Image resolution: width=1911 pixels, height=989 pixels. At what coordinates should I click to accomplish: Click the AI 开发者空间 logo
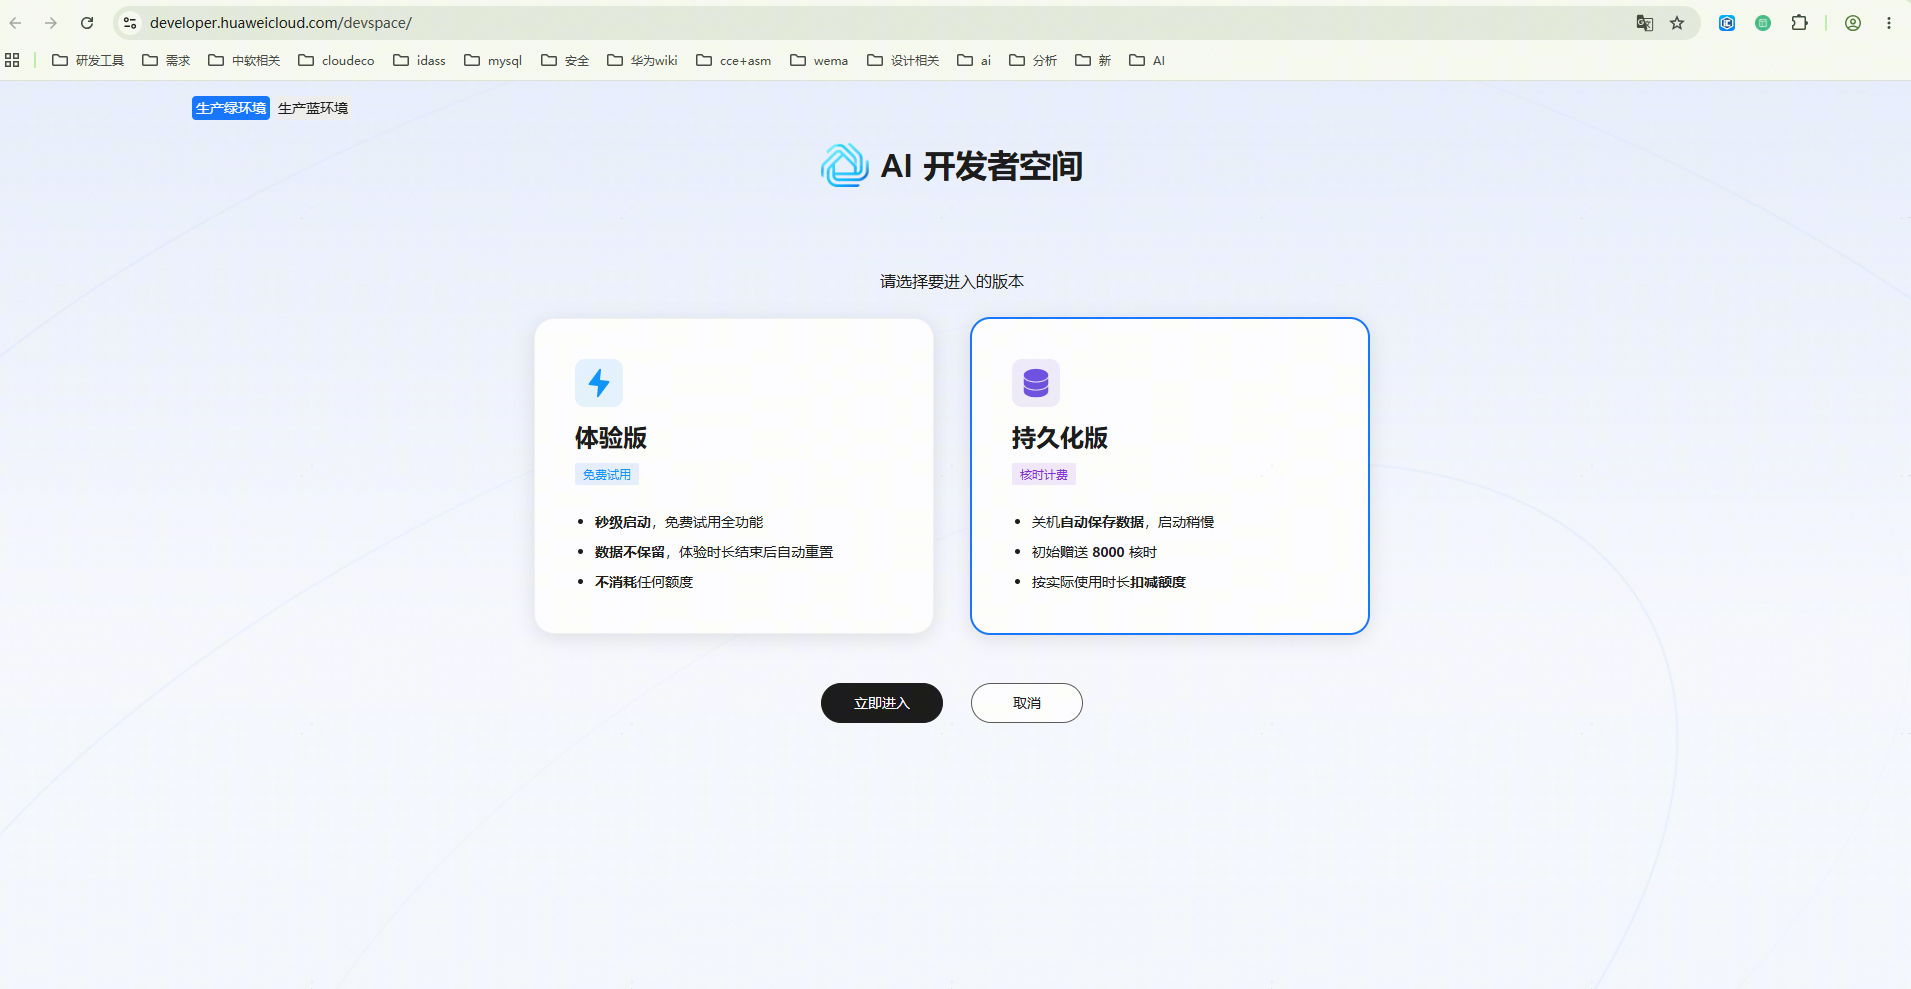tap(845, 166)
